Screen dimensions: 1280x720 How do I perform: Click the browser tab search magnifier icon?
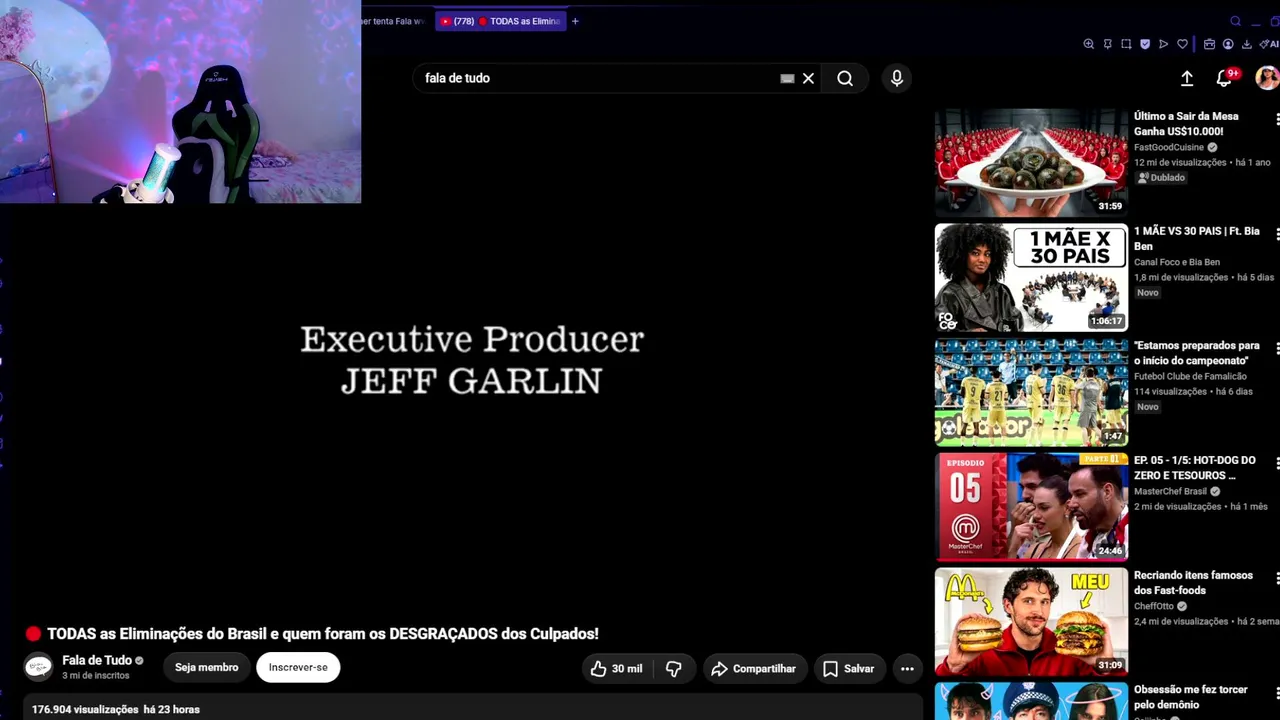pyautogui.click(x=1236, y=21)
